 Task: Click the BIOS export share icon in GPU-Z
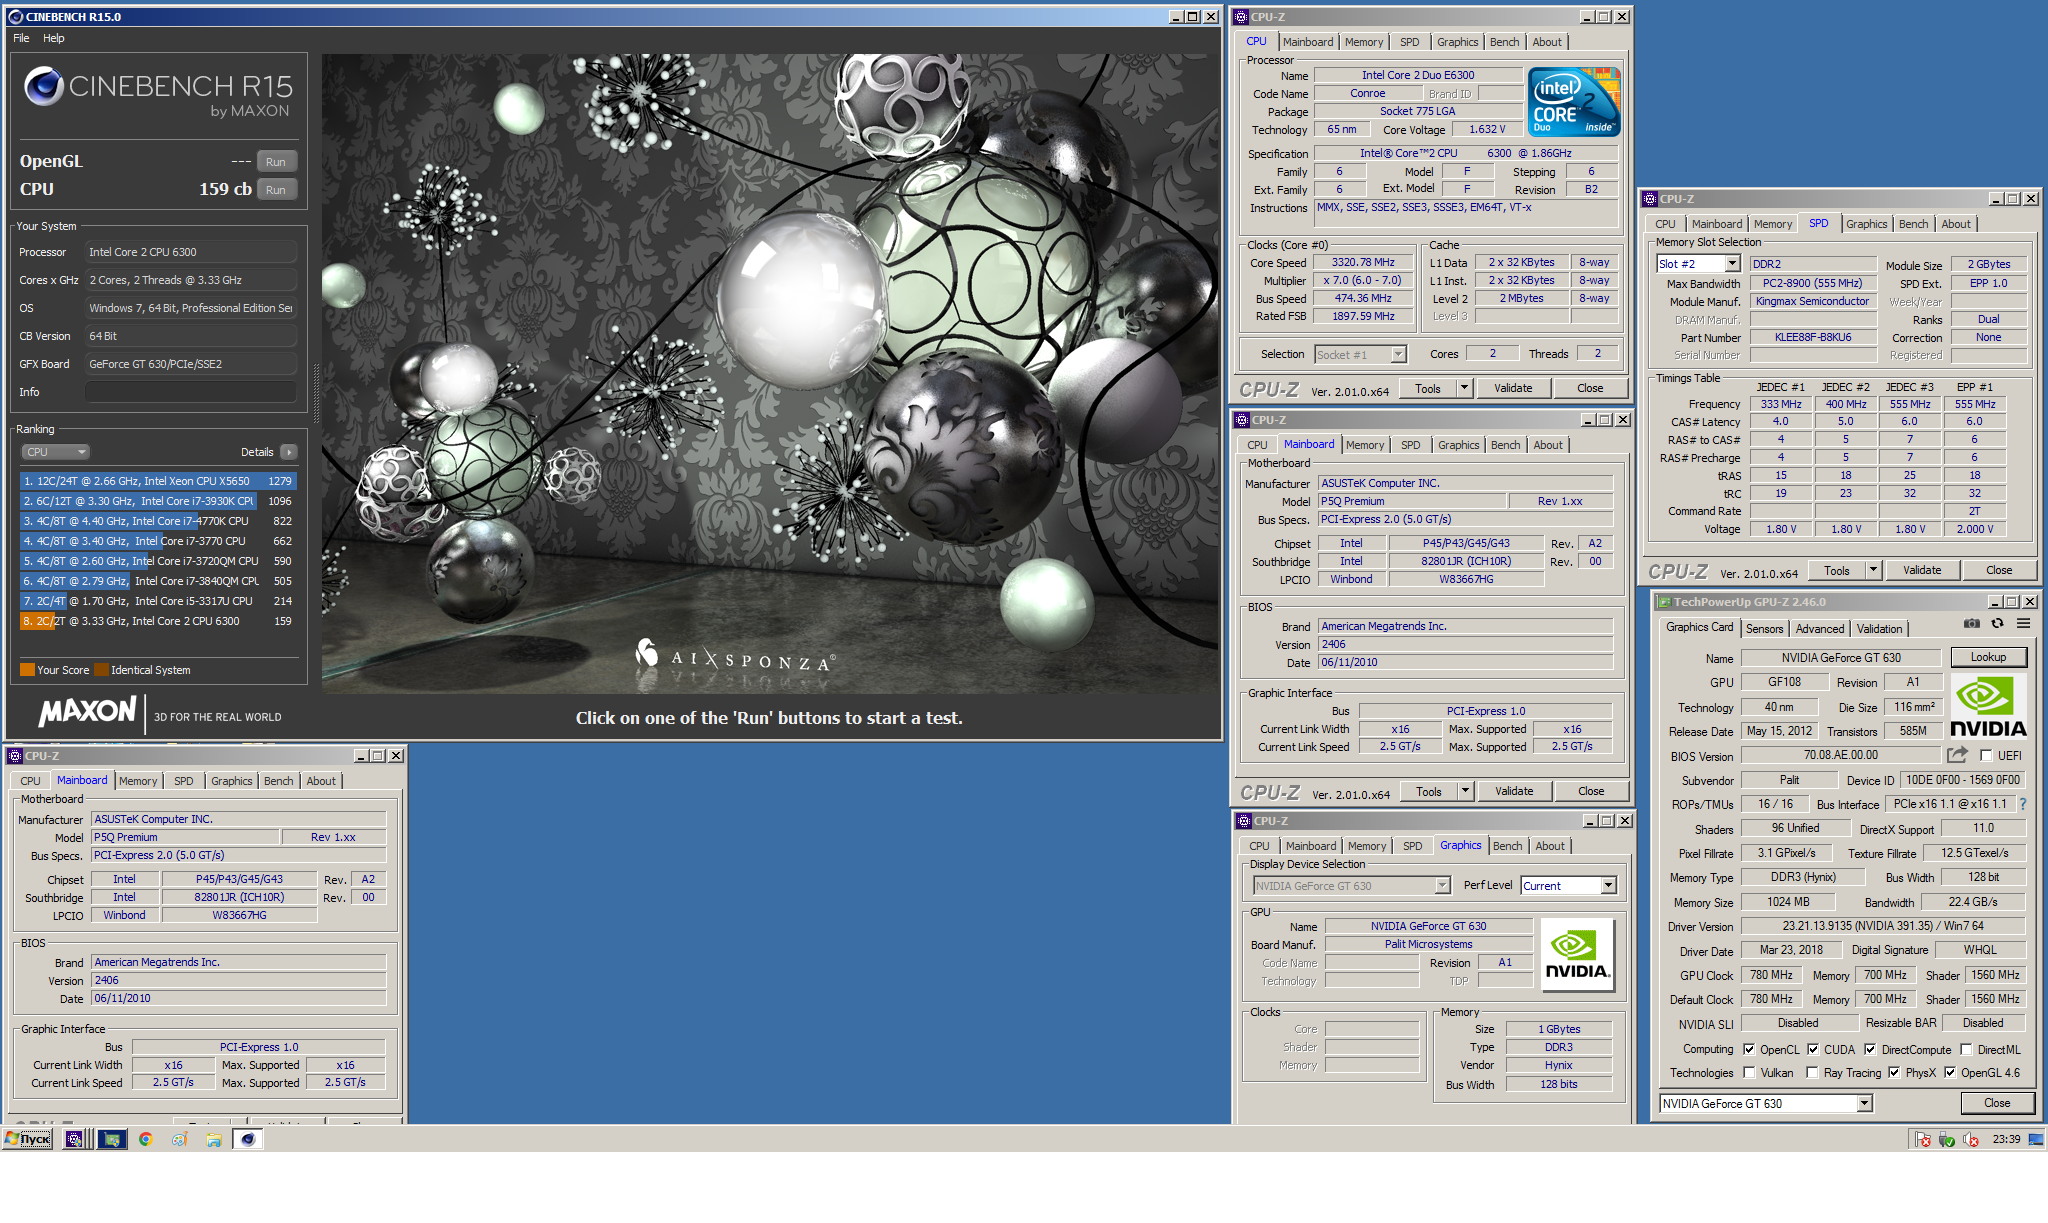[x=1957, y=755]
